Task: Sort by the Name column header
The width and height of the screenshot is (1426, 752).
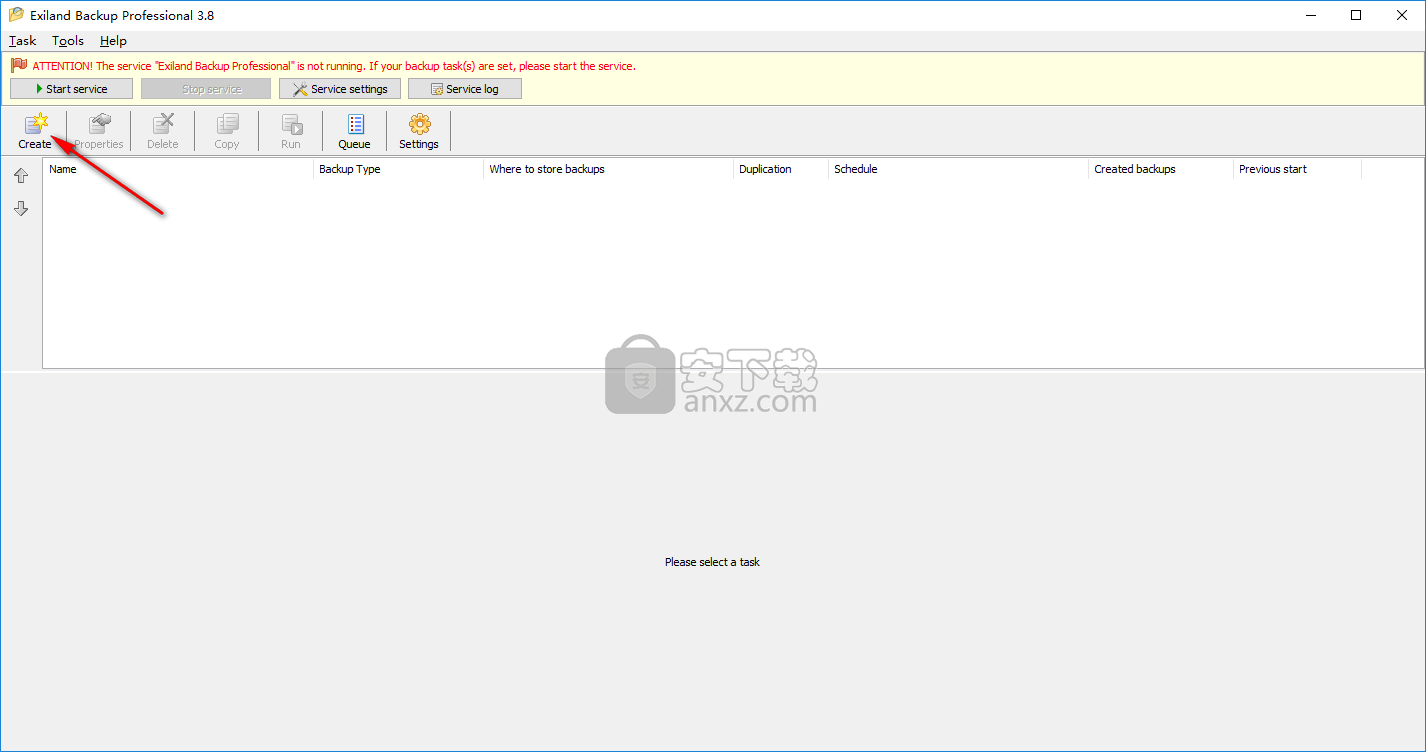Action: (178, 169)
